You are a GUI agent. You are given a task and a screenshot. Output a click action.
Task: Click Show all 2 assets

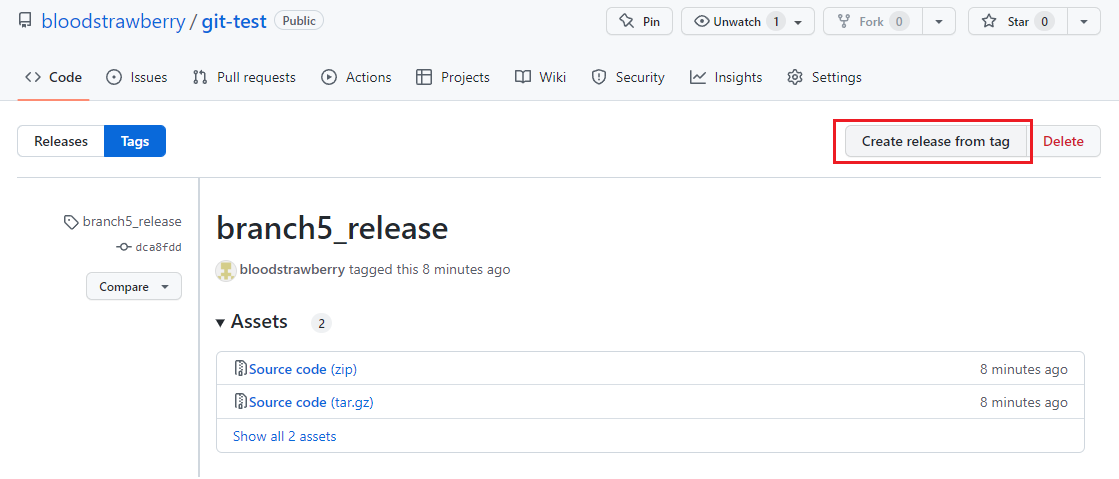click(284, 435)
